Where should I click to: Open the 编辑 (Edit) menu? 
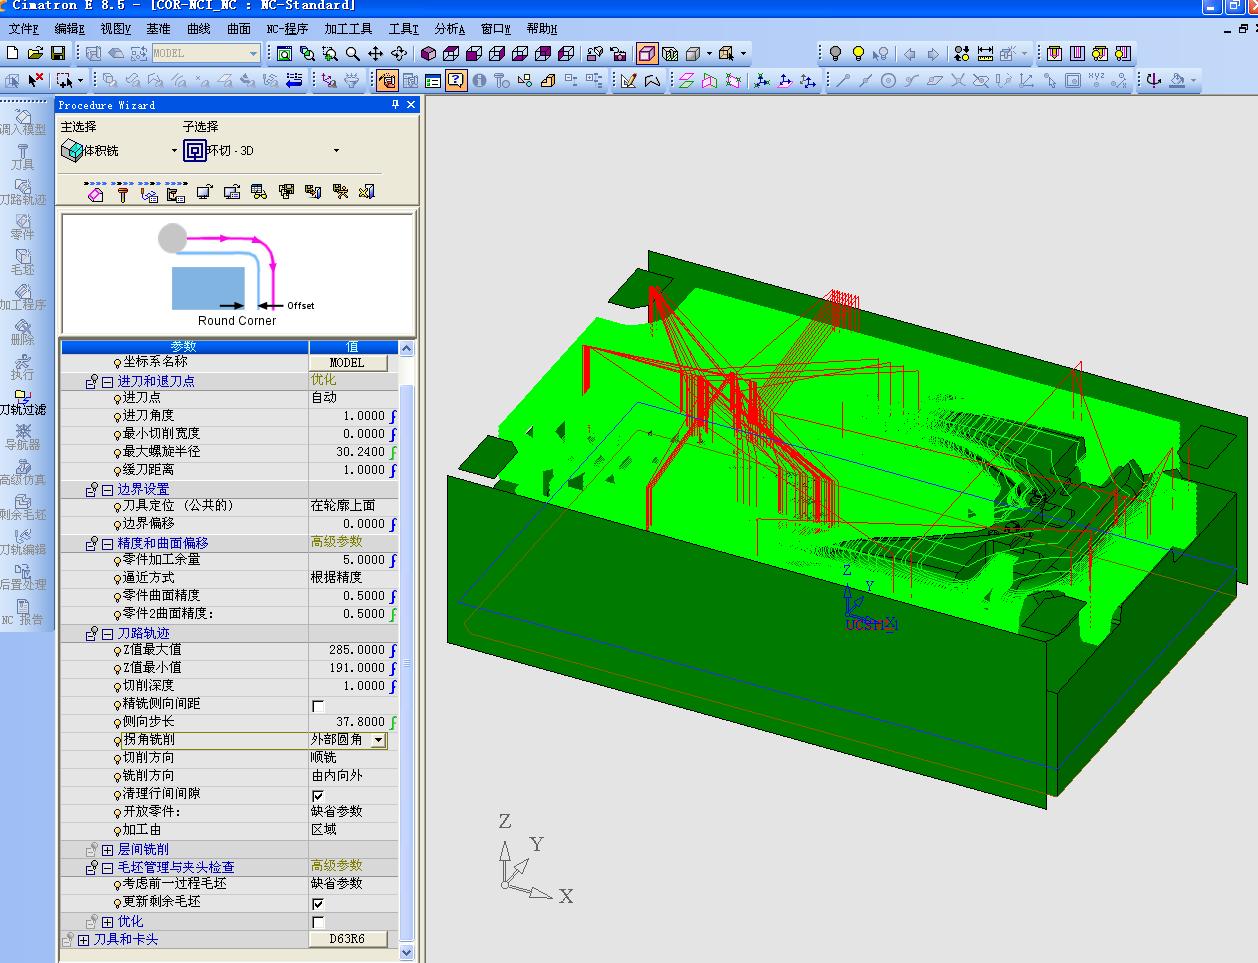coord(70,29)
